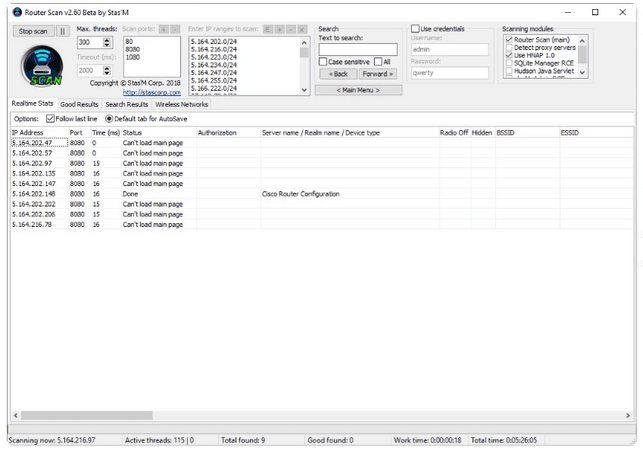This screenshot has width=643, height=450.
Task: Switch to the Good Results tab
Action: click(x=79, y=104)
